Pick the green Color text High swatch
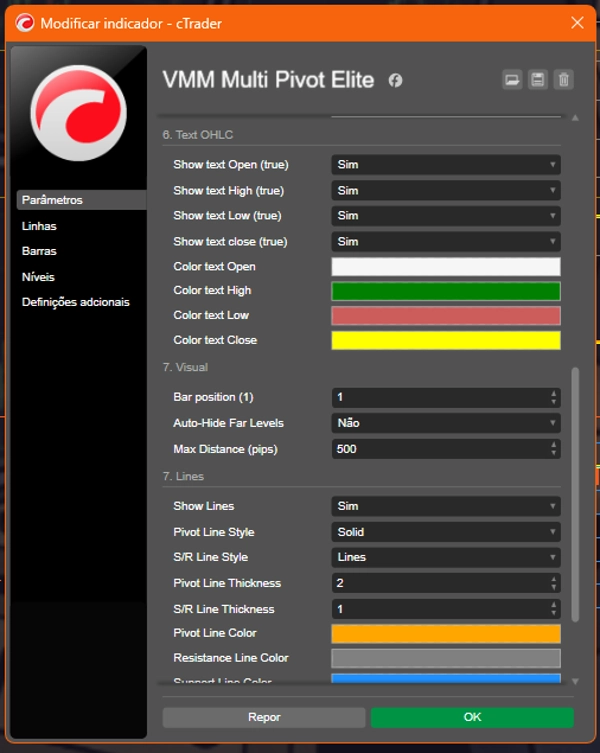 (x=446, y=291)
